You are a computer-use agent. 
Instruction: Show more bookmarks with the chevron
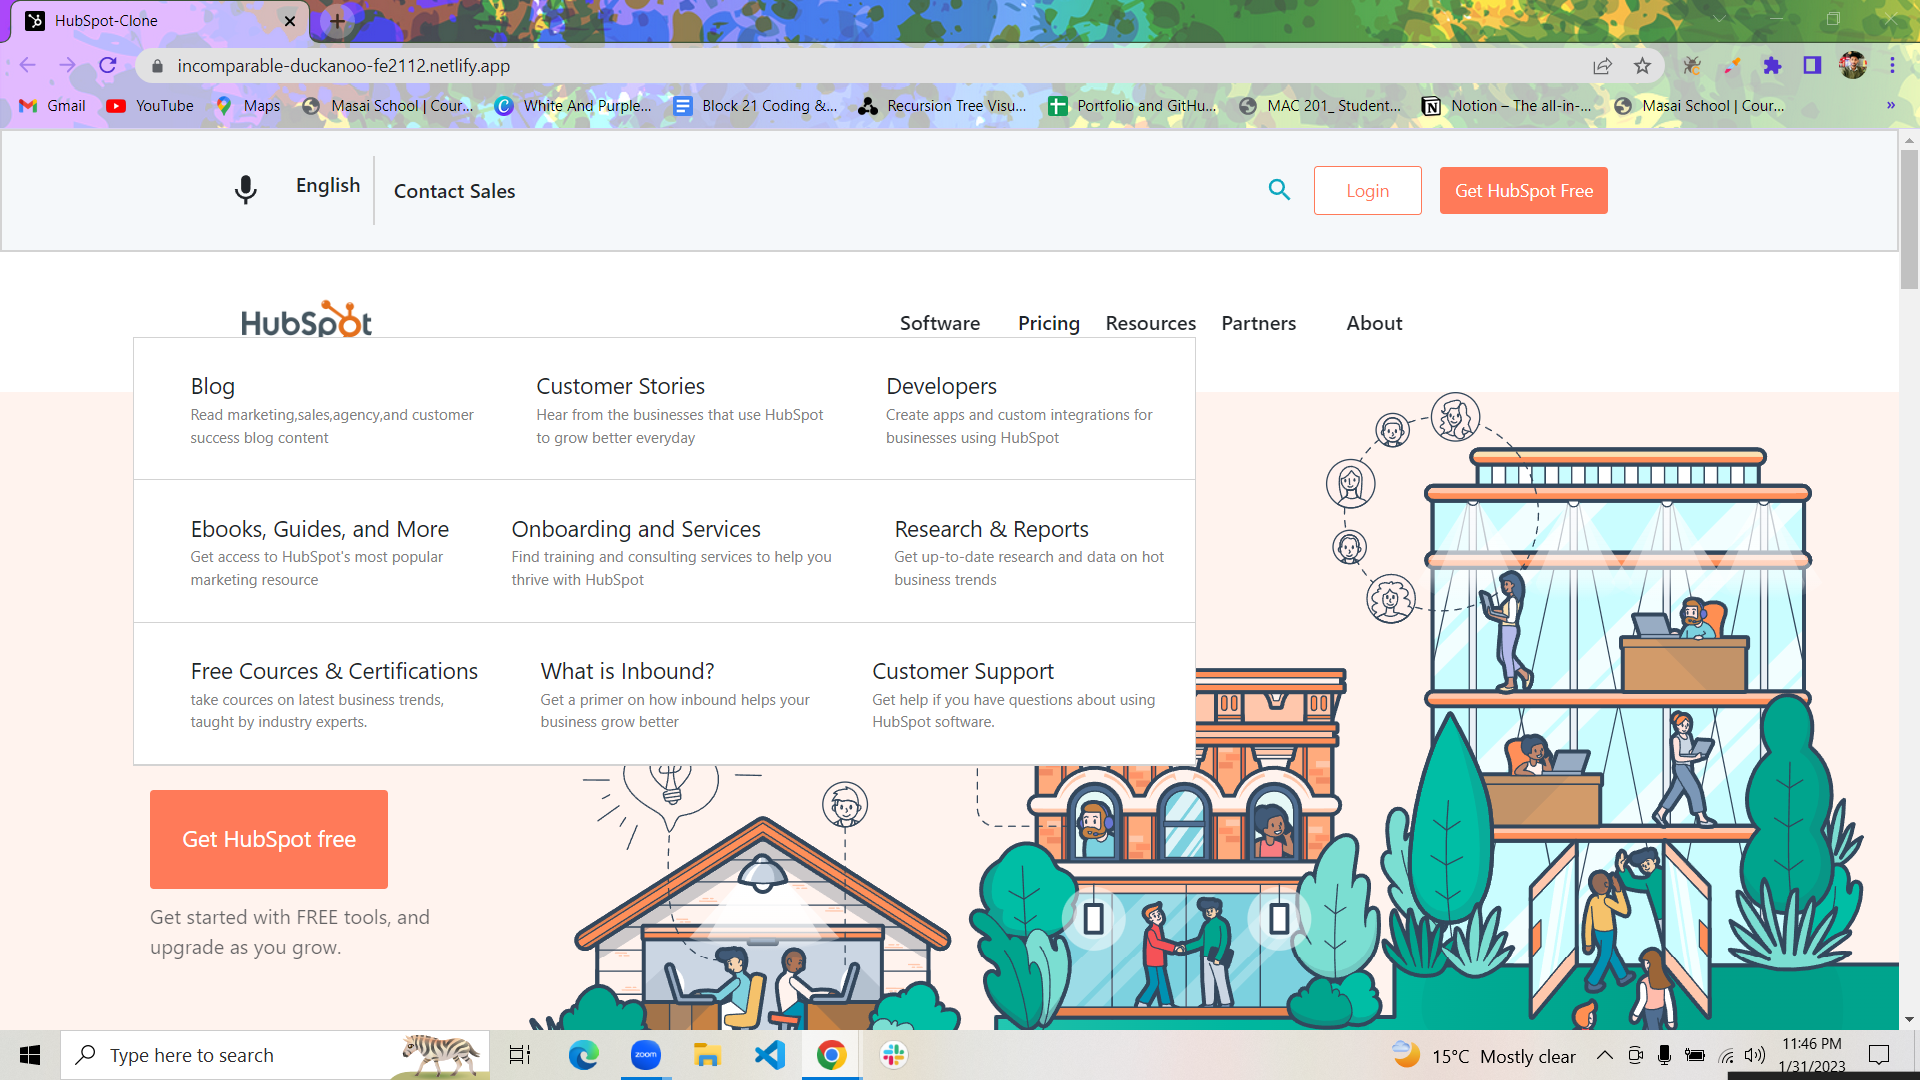coord(1890,106)
